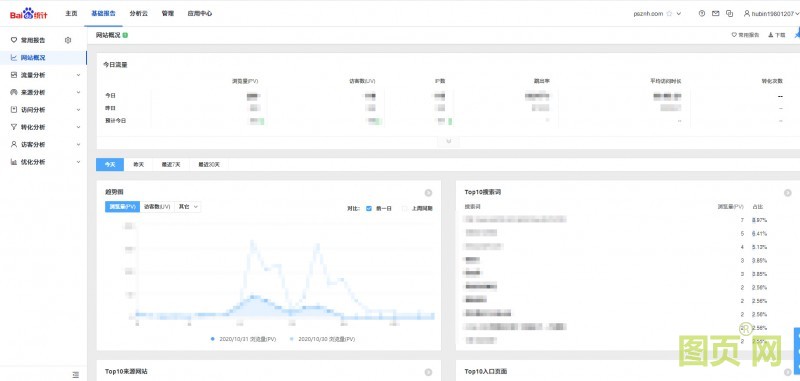Open the arrow icon on 趋势图 panel

(x=429, y=193)
